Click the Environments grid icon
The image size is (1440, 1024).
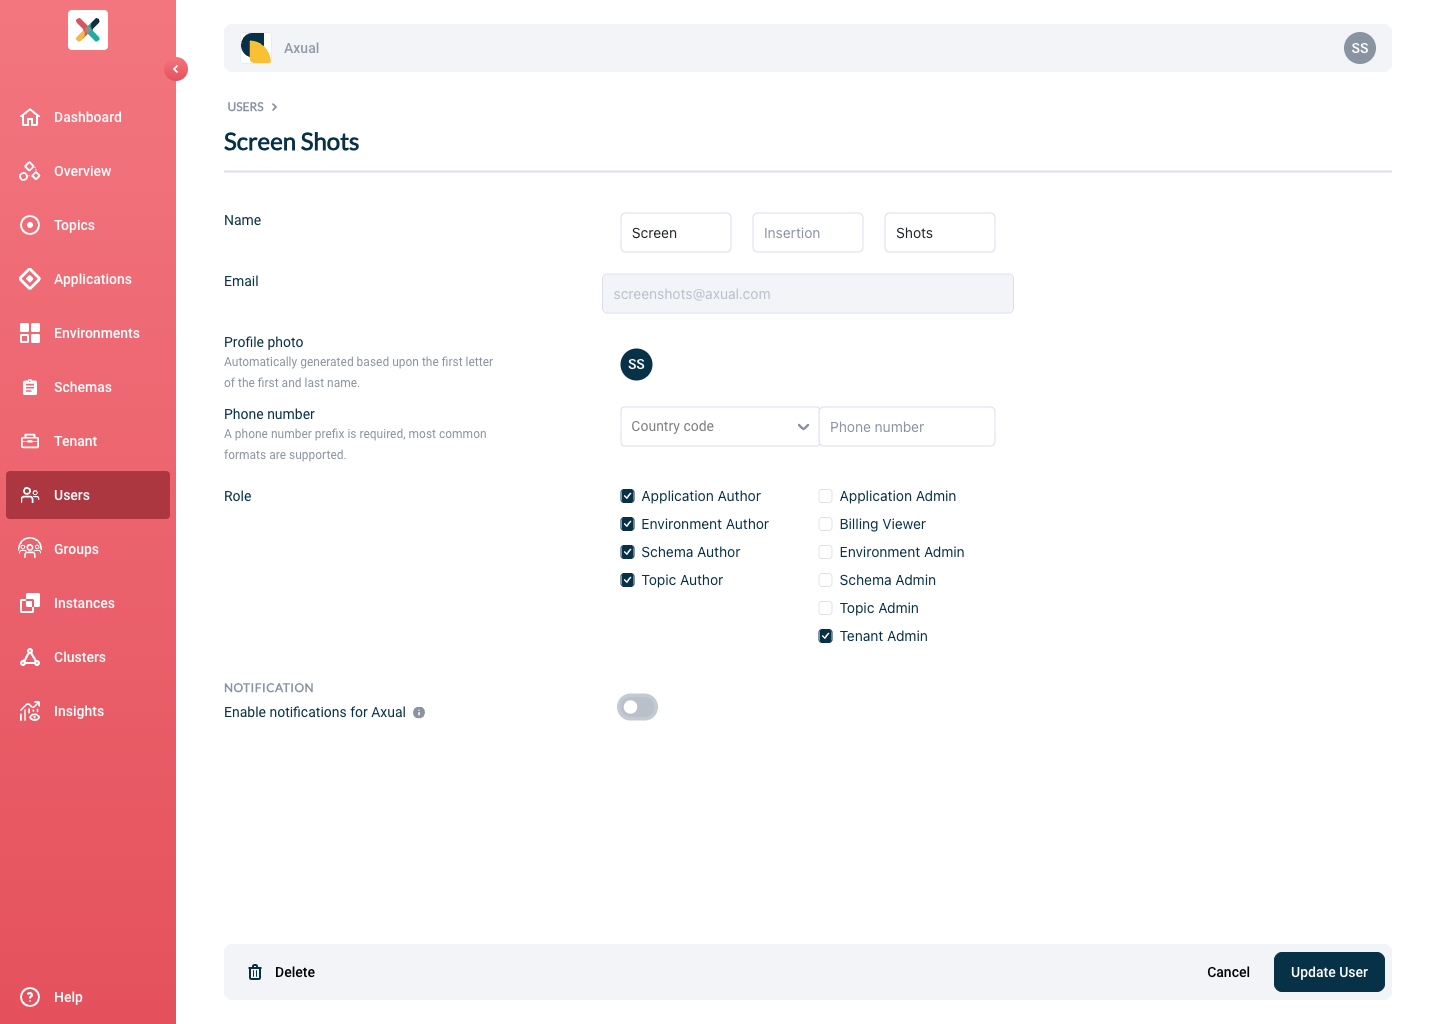coord(30,333)
